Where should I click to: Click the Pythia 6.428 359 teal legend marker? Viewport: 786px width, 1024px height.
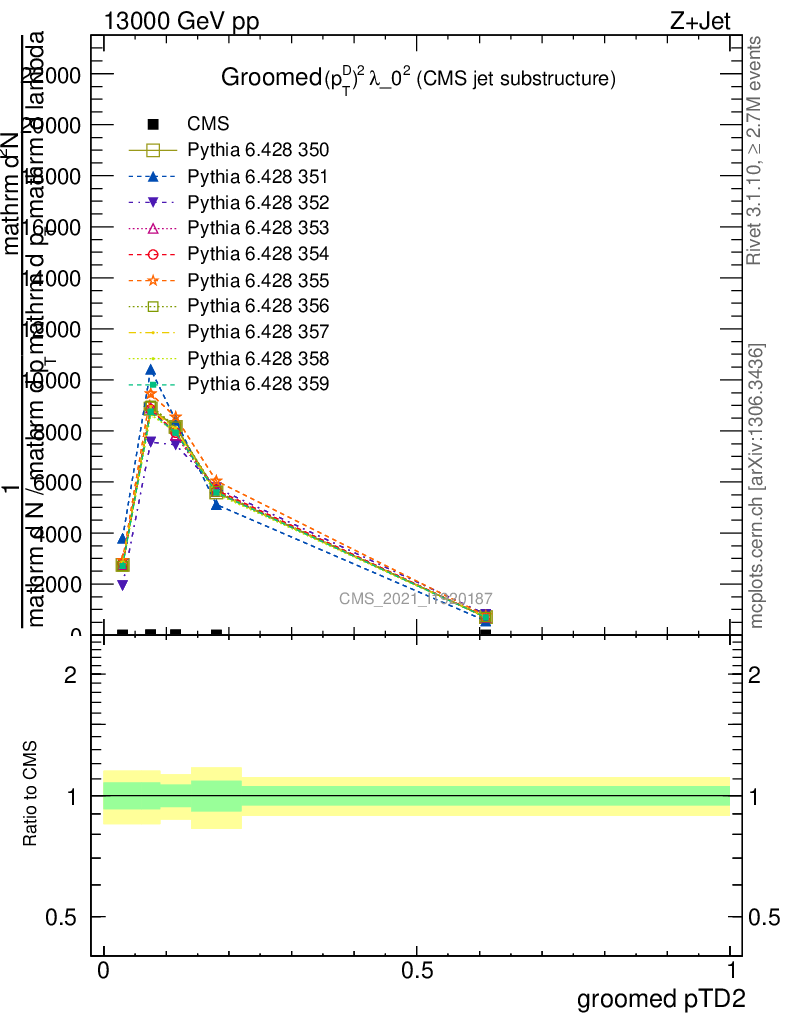coord(153,384)
